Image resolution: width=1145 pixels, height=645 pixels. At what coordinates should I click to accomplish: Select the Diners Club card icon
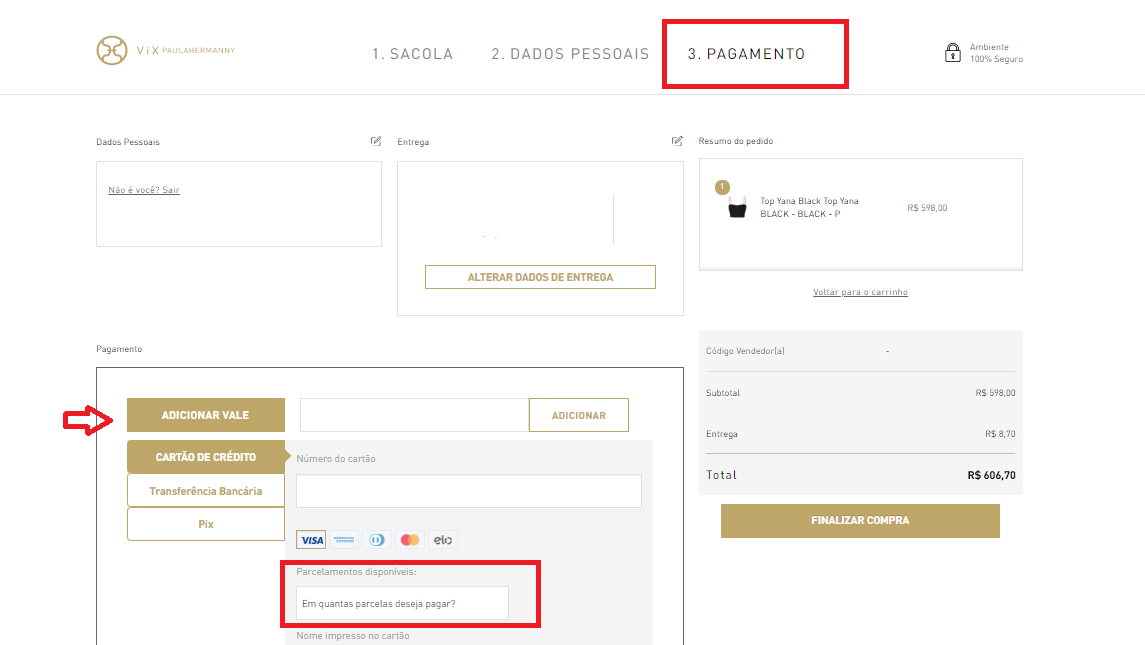(x=377, y=540)
